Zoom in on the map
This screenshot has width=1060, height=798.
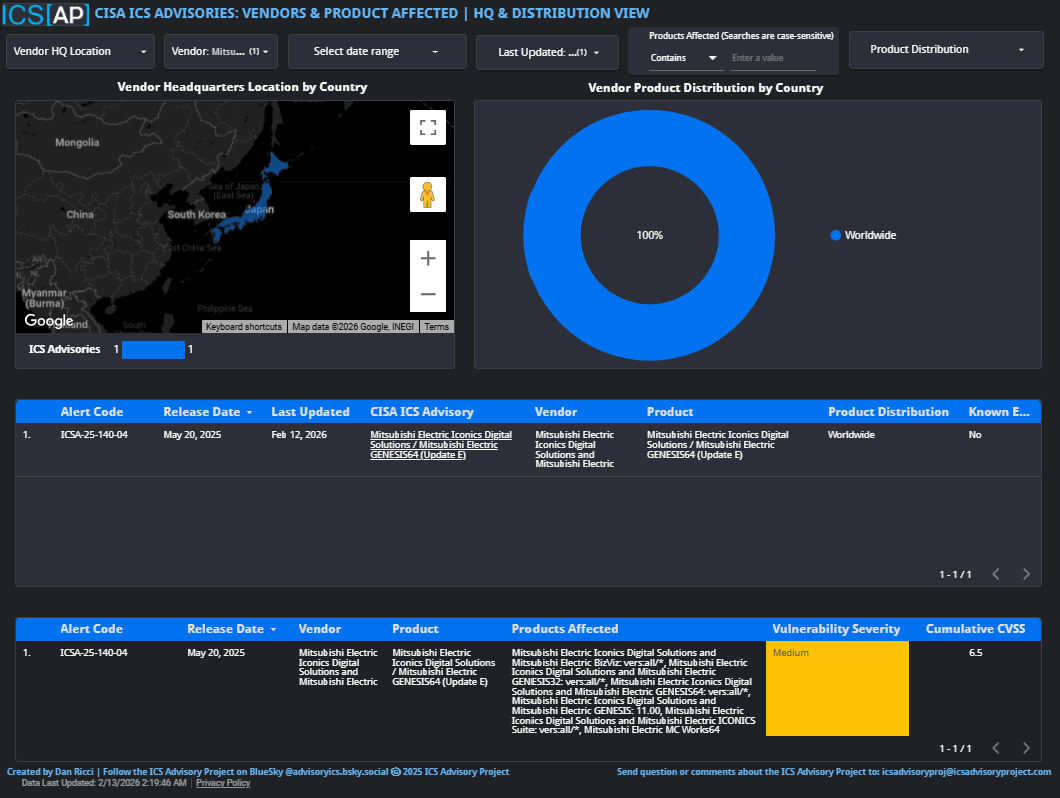tap(428, 258)
